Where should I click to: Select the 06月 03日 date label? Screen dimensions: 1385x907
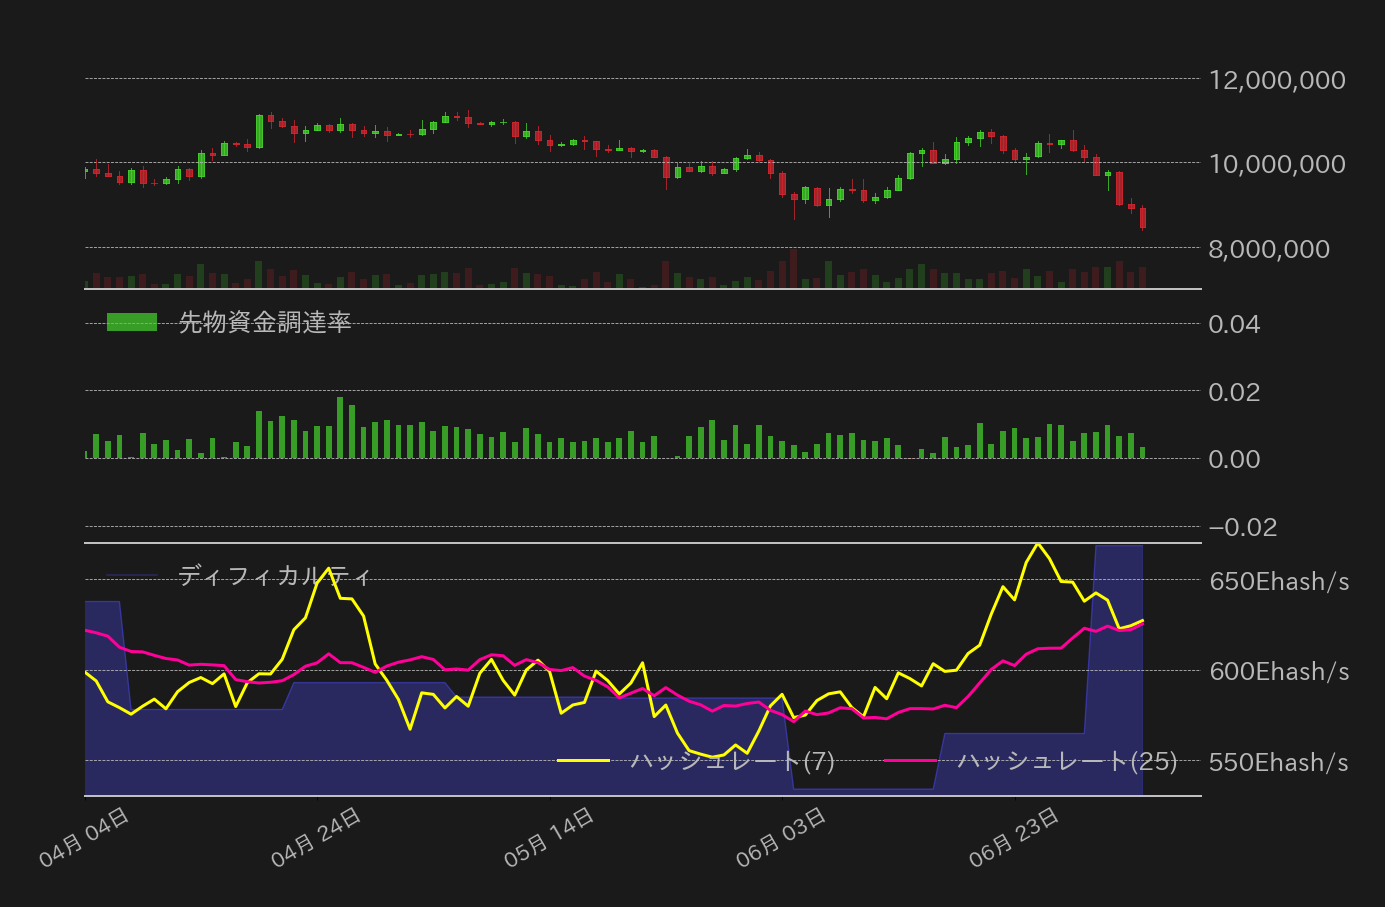(781, 838)
